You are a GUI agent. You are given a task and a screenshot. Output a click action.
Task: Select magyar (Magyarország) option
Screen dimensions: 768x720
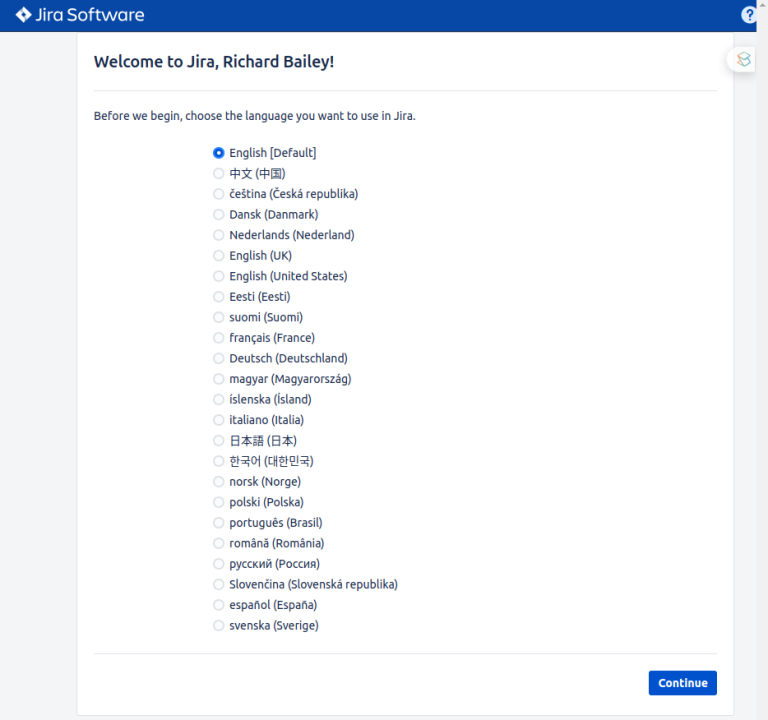(x=218, y=379)
